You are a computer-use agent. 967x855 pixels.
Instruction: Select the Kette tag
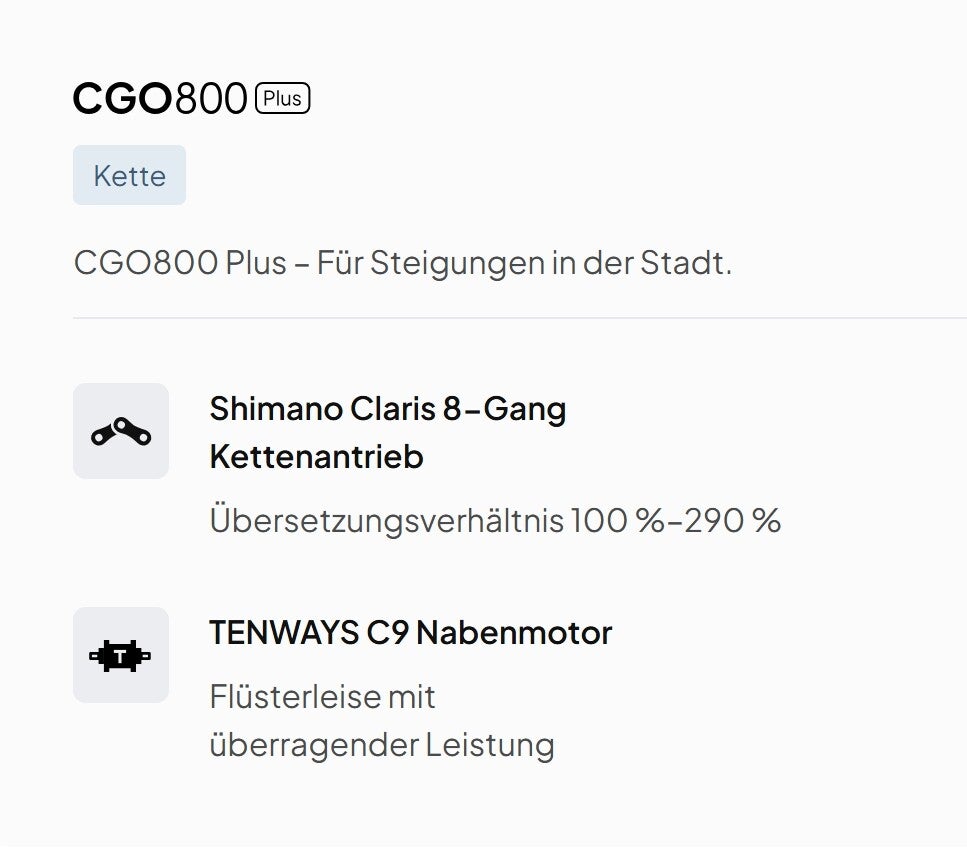click(x=129, y=176)
